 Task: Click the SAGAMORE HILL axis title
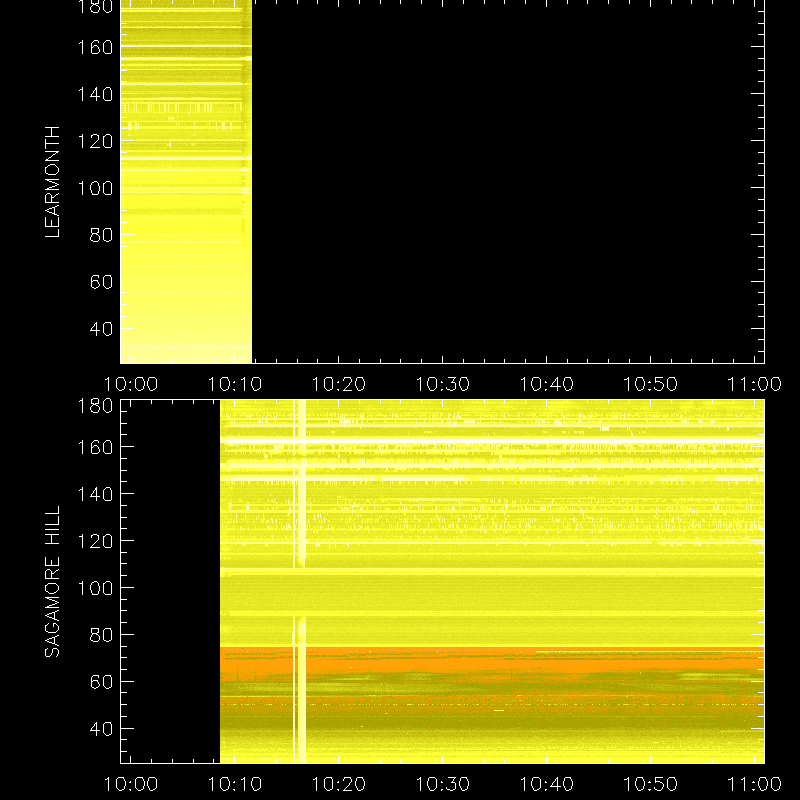tap(53, 582)
